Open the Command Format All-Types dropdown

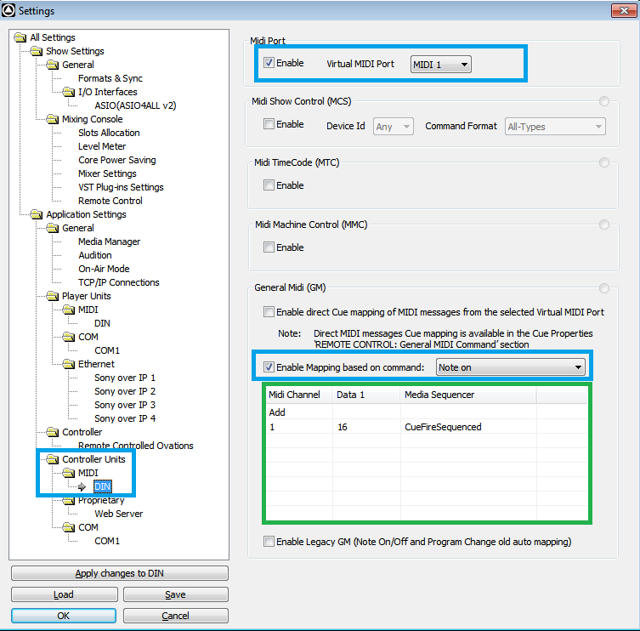coord(555,127)
